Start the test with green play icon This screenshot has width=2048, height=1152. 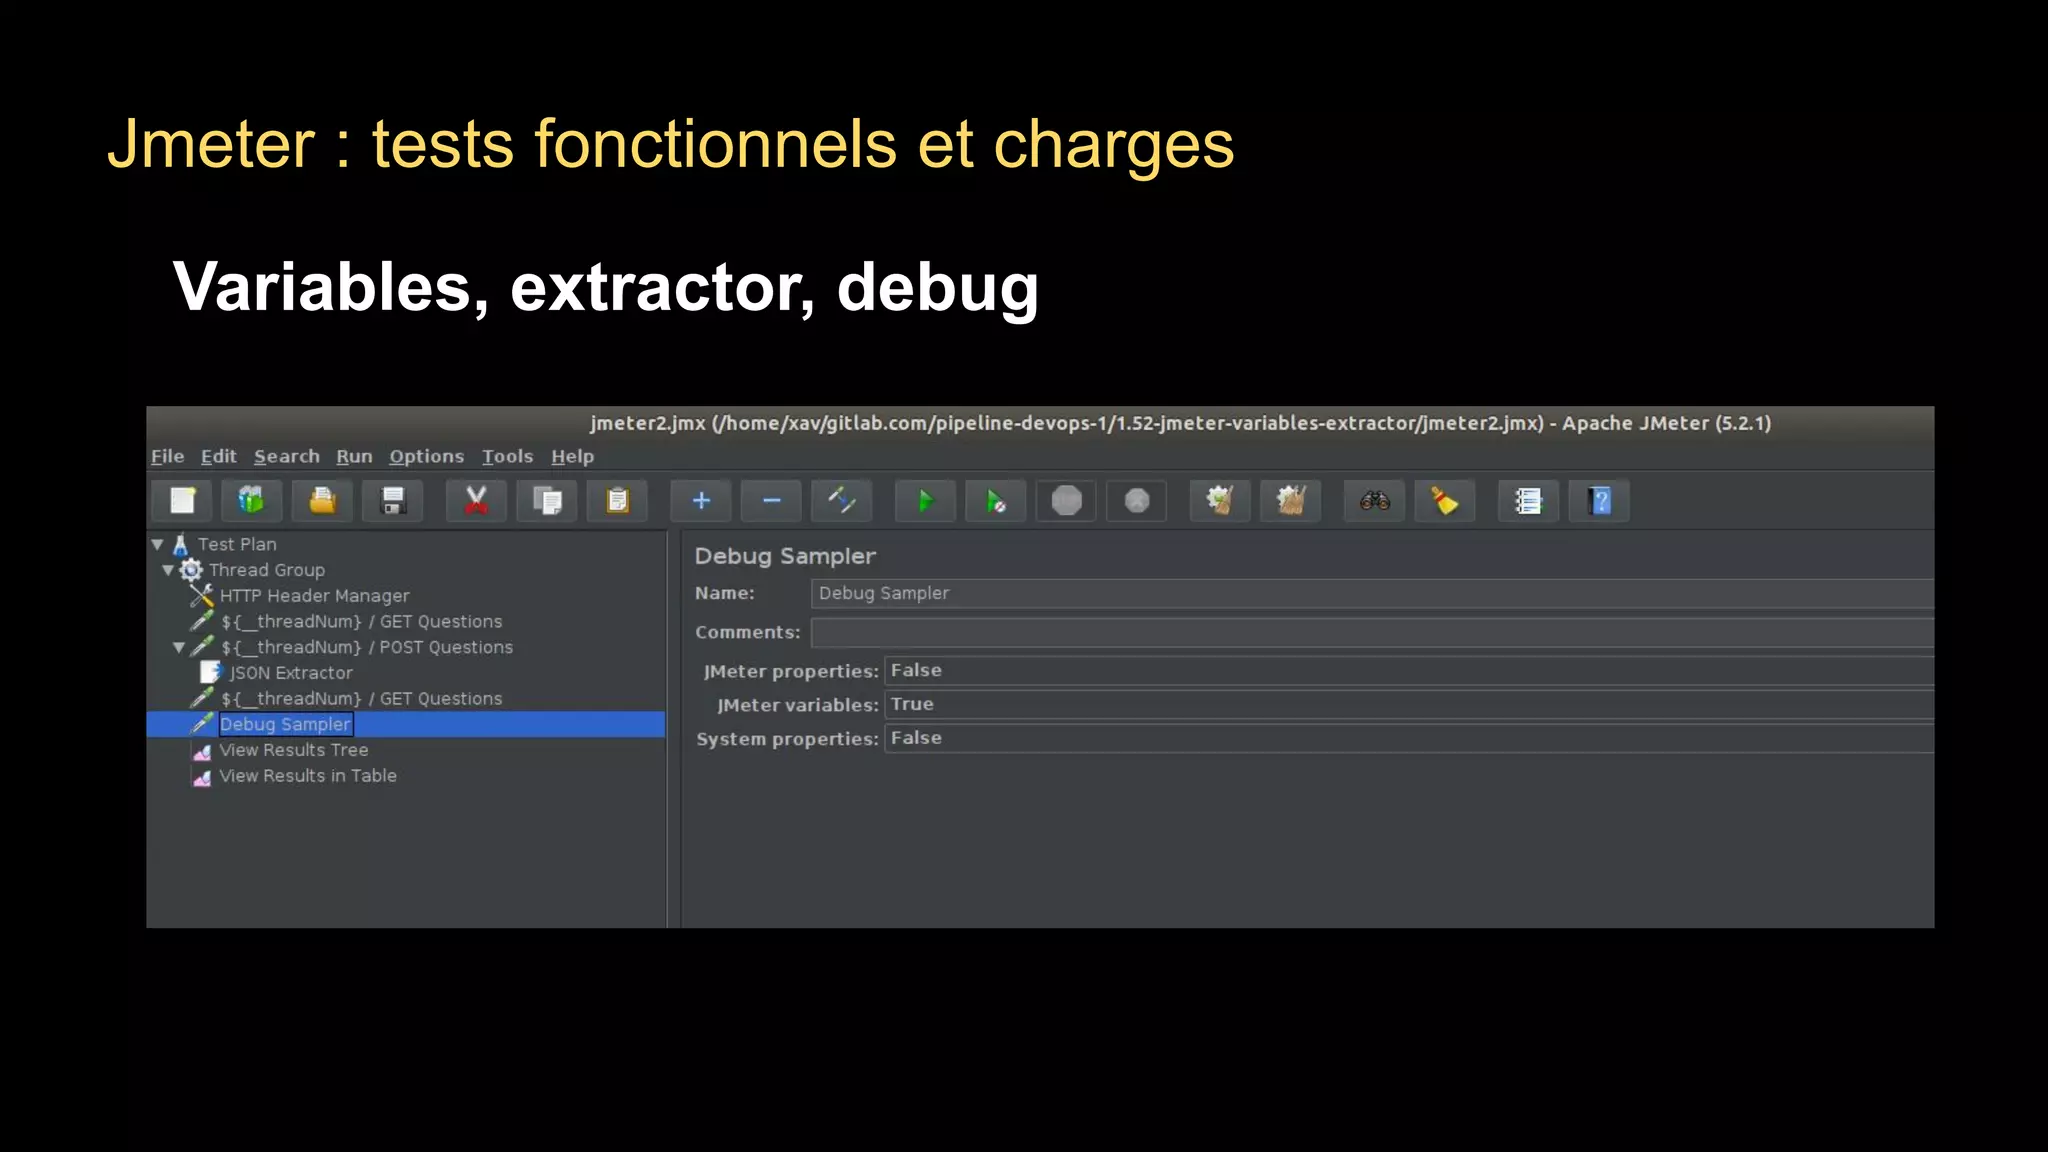coord(925,501)
